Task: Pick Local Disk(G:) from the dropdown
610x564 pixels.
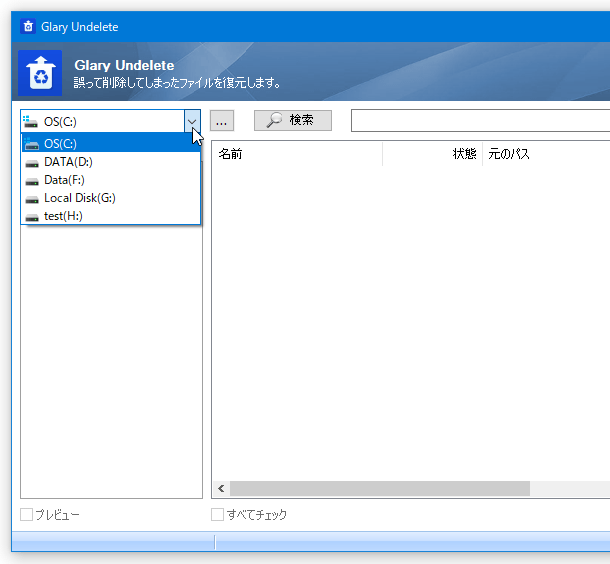Action: pyautogui.click(x=111, y=198)
